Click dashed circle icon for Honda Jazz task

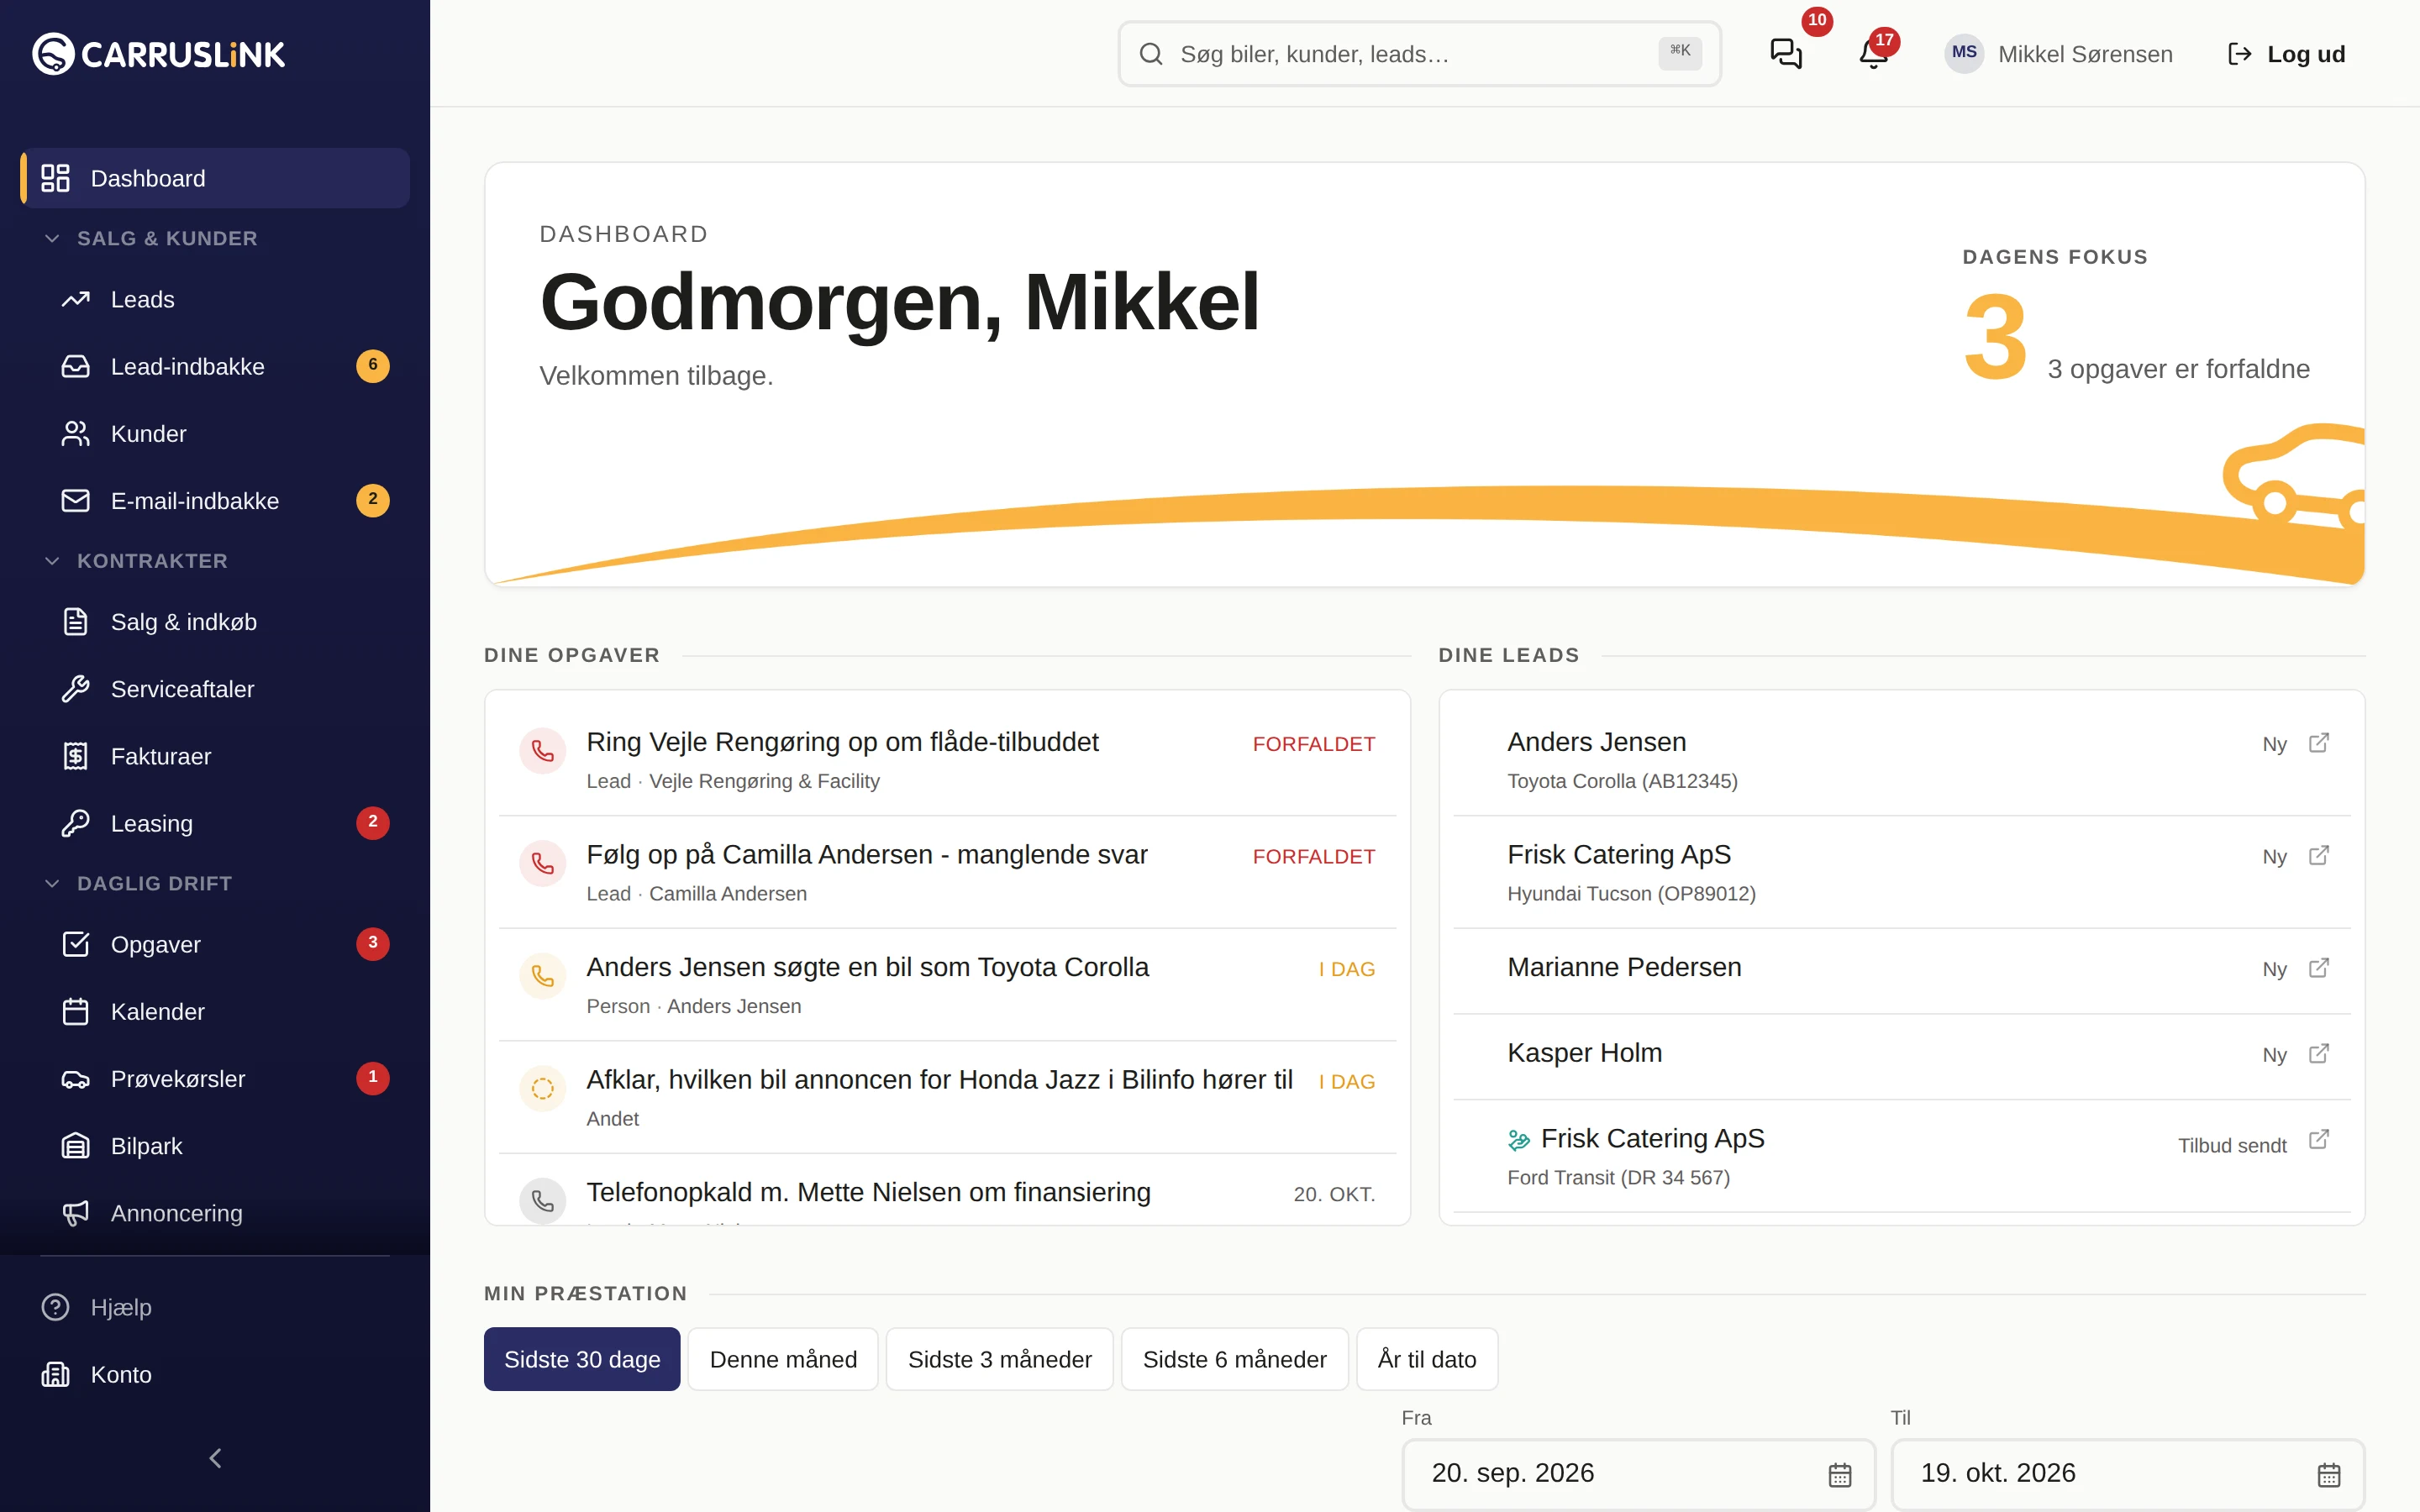click(x=543, y=1088)
